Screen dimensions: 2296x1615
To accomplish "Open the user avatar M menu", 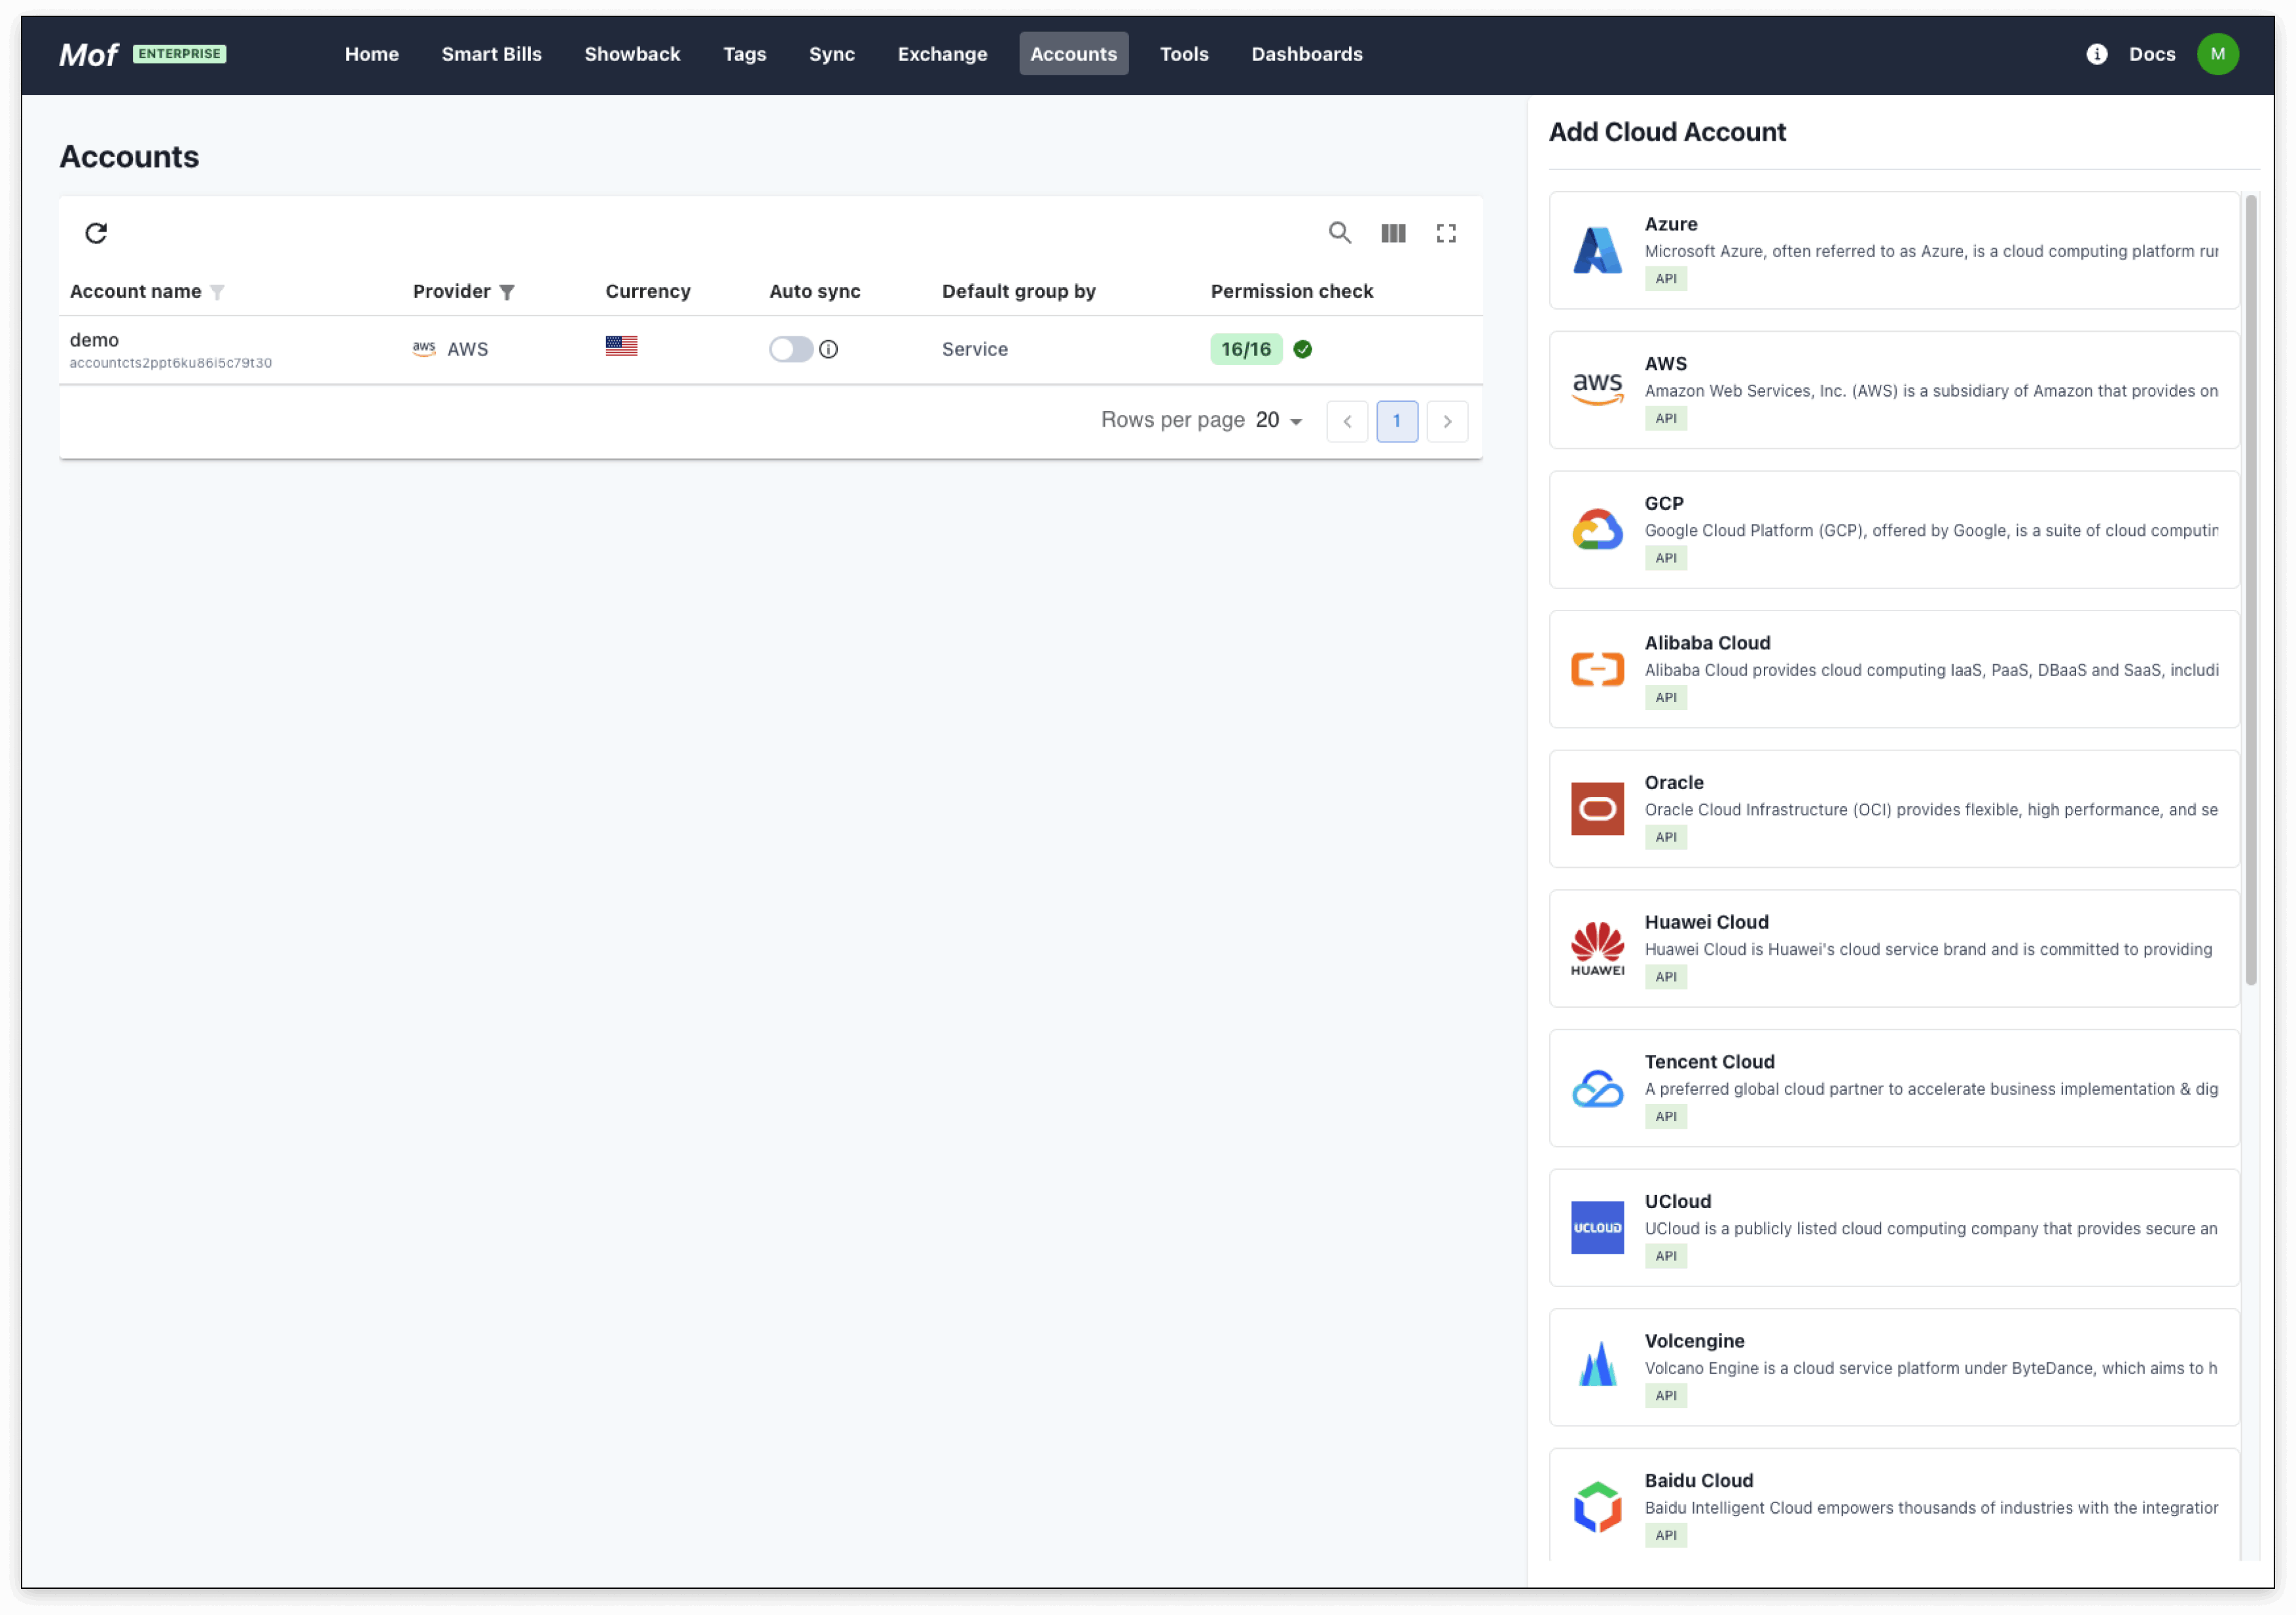I will [2217, 54].
